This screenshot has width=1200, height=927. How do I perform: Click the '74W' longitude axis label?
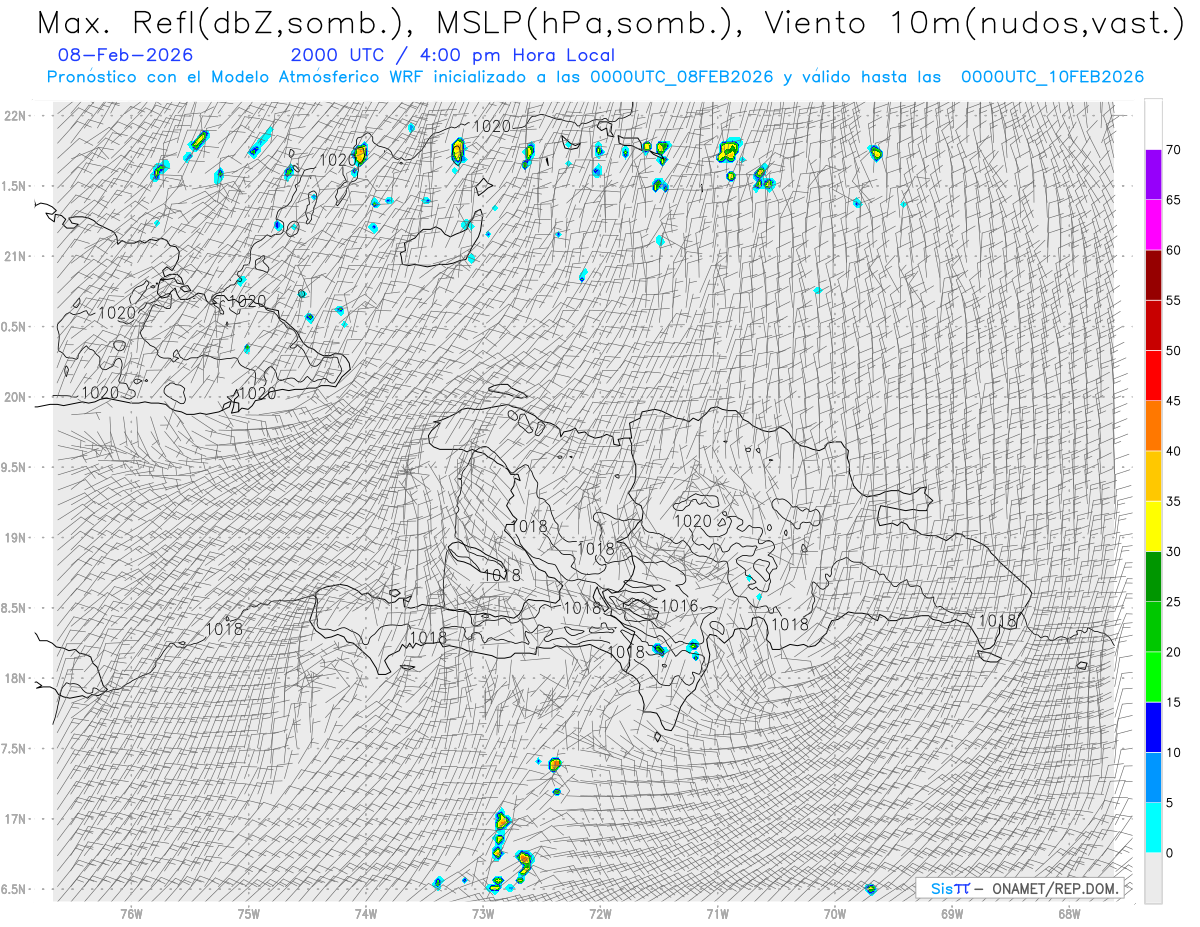pyautogui.click(x=366, y=913)
